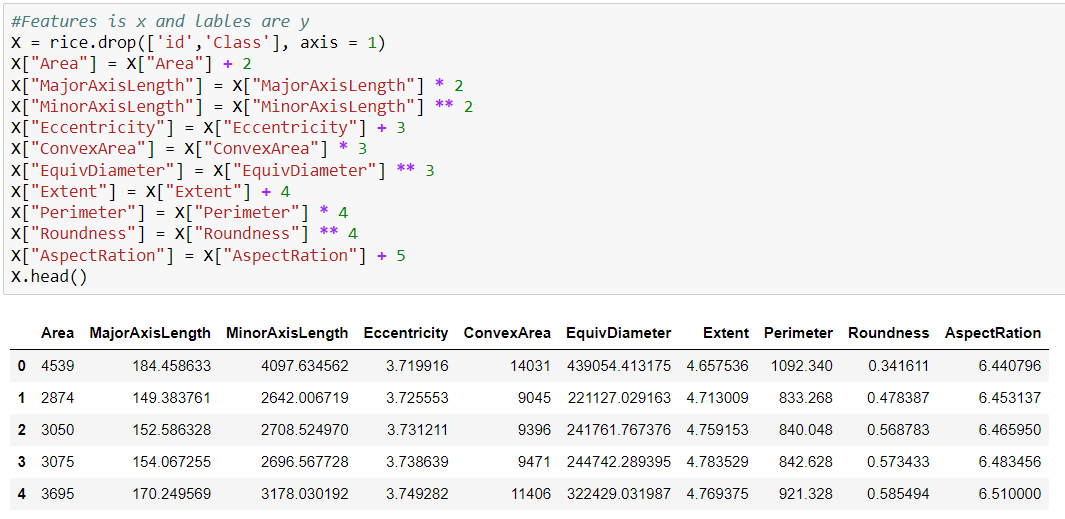Select Perimeter value 840.048
Image resolution: width=1065 pixels, height=519 pixels.
coord(806,430)
